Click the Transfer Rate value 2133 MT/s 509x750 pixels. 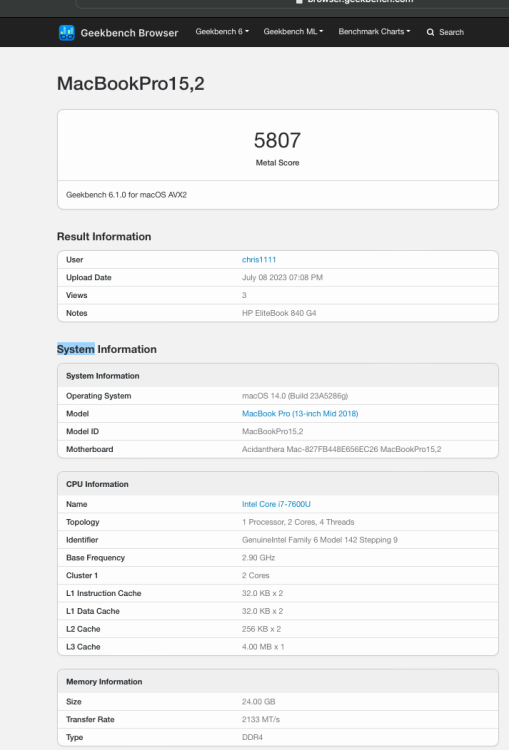pos(261,719)
